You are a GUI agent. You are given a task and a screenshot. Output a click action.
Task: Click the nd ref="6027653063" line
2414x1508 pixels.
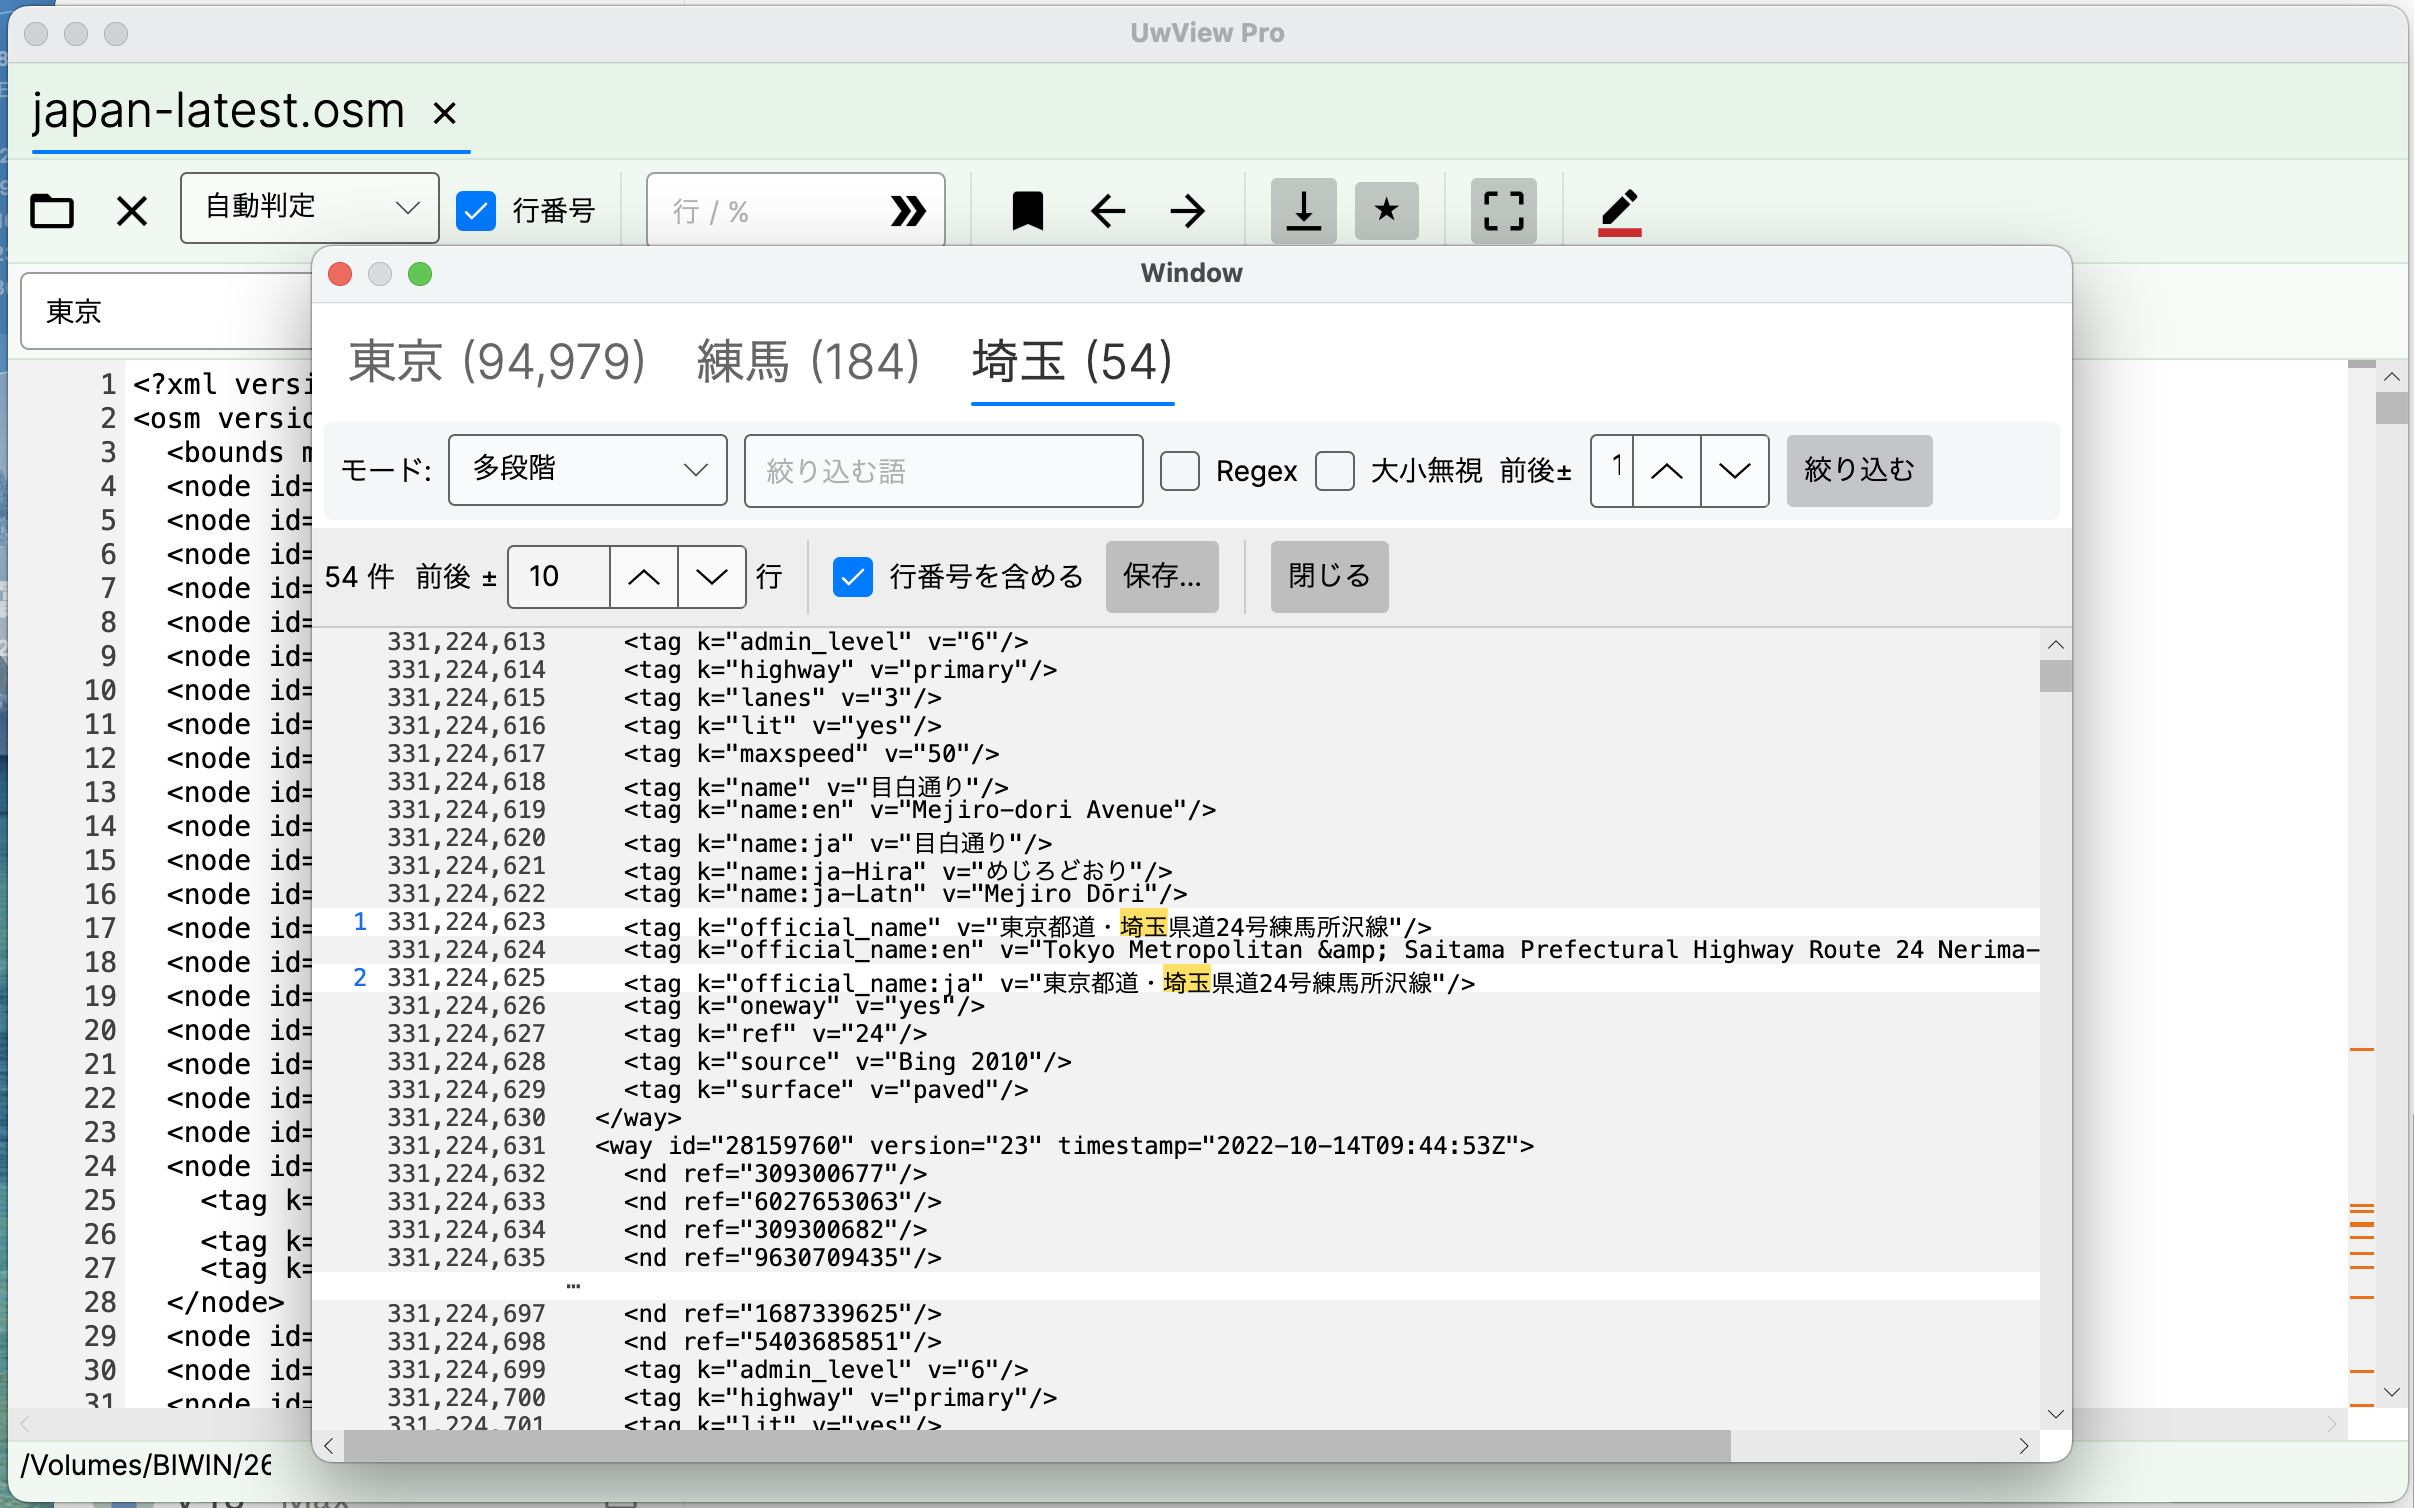(1176, 1202)
